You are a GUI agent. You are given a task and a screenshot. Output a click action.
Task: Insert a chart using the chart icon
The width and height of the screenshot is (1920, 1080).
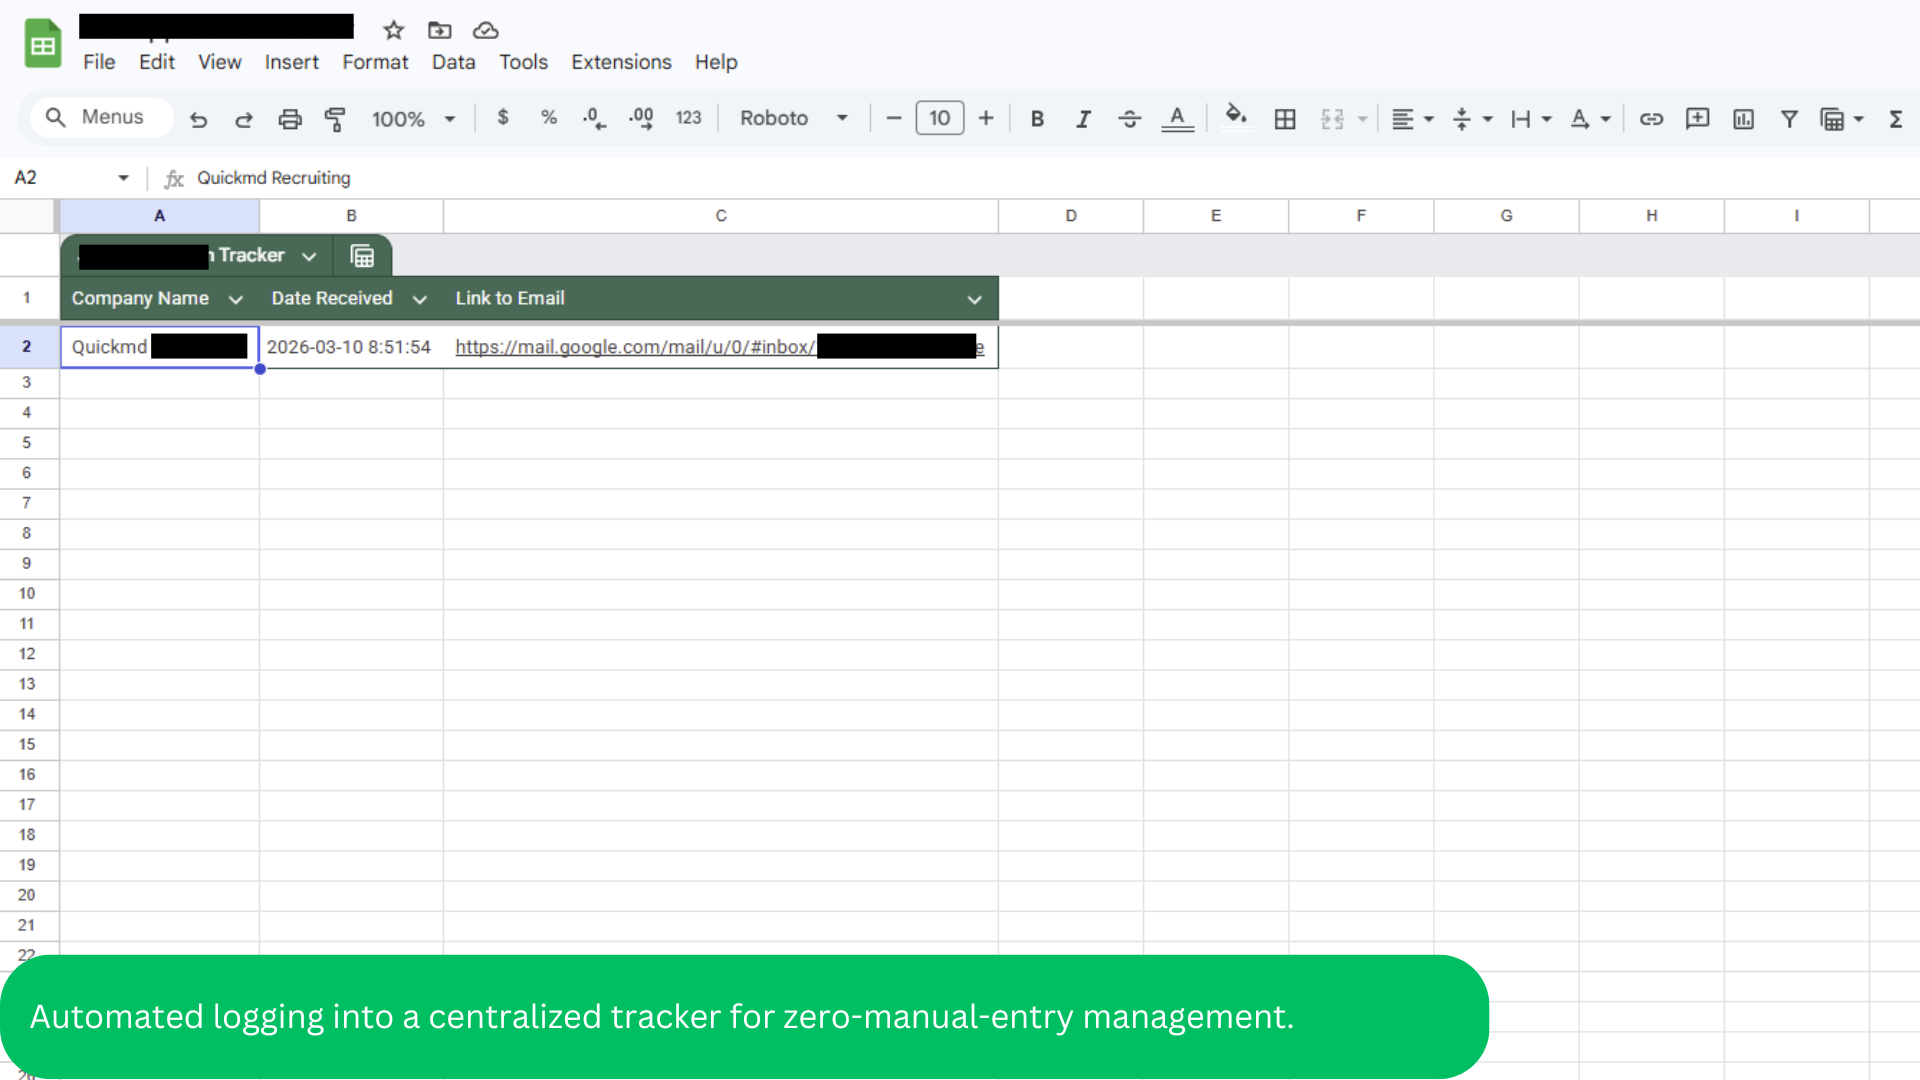tap(1743, 119)
